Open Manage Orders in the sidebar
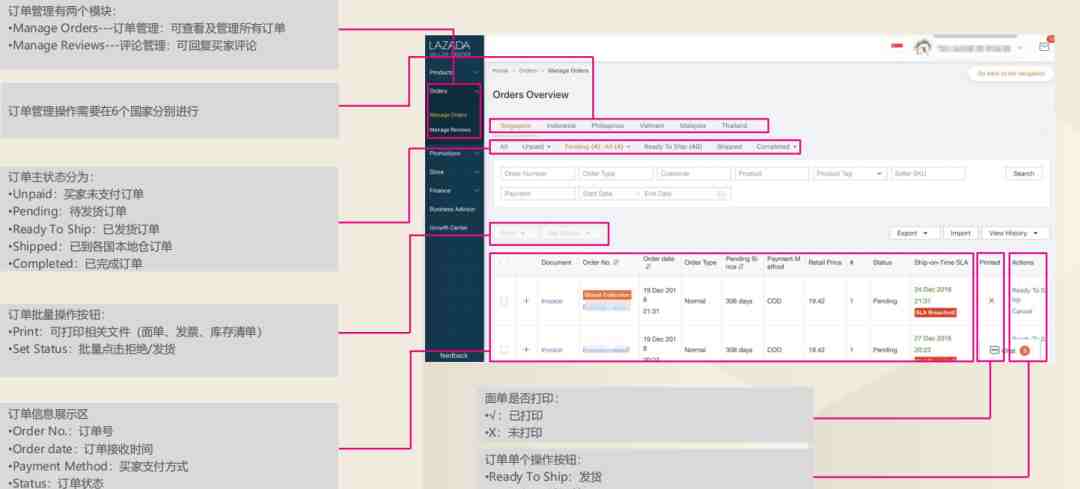Image resolution: width=1080 pixels, height=489 pixels. click(448, 115)
